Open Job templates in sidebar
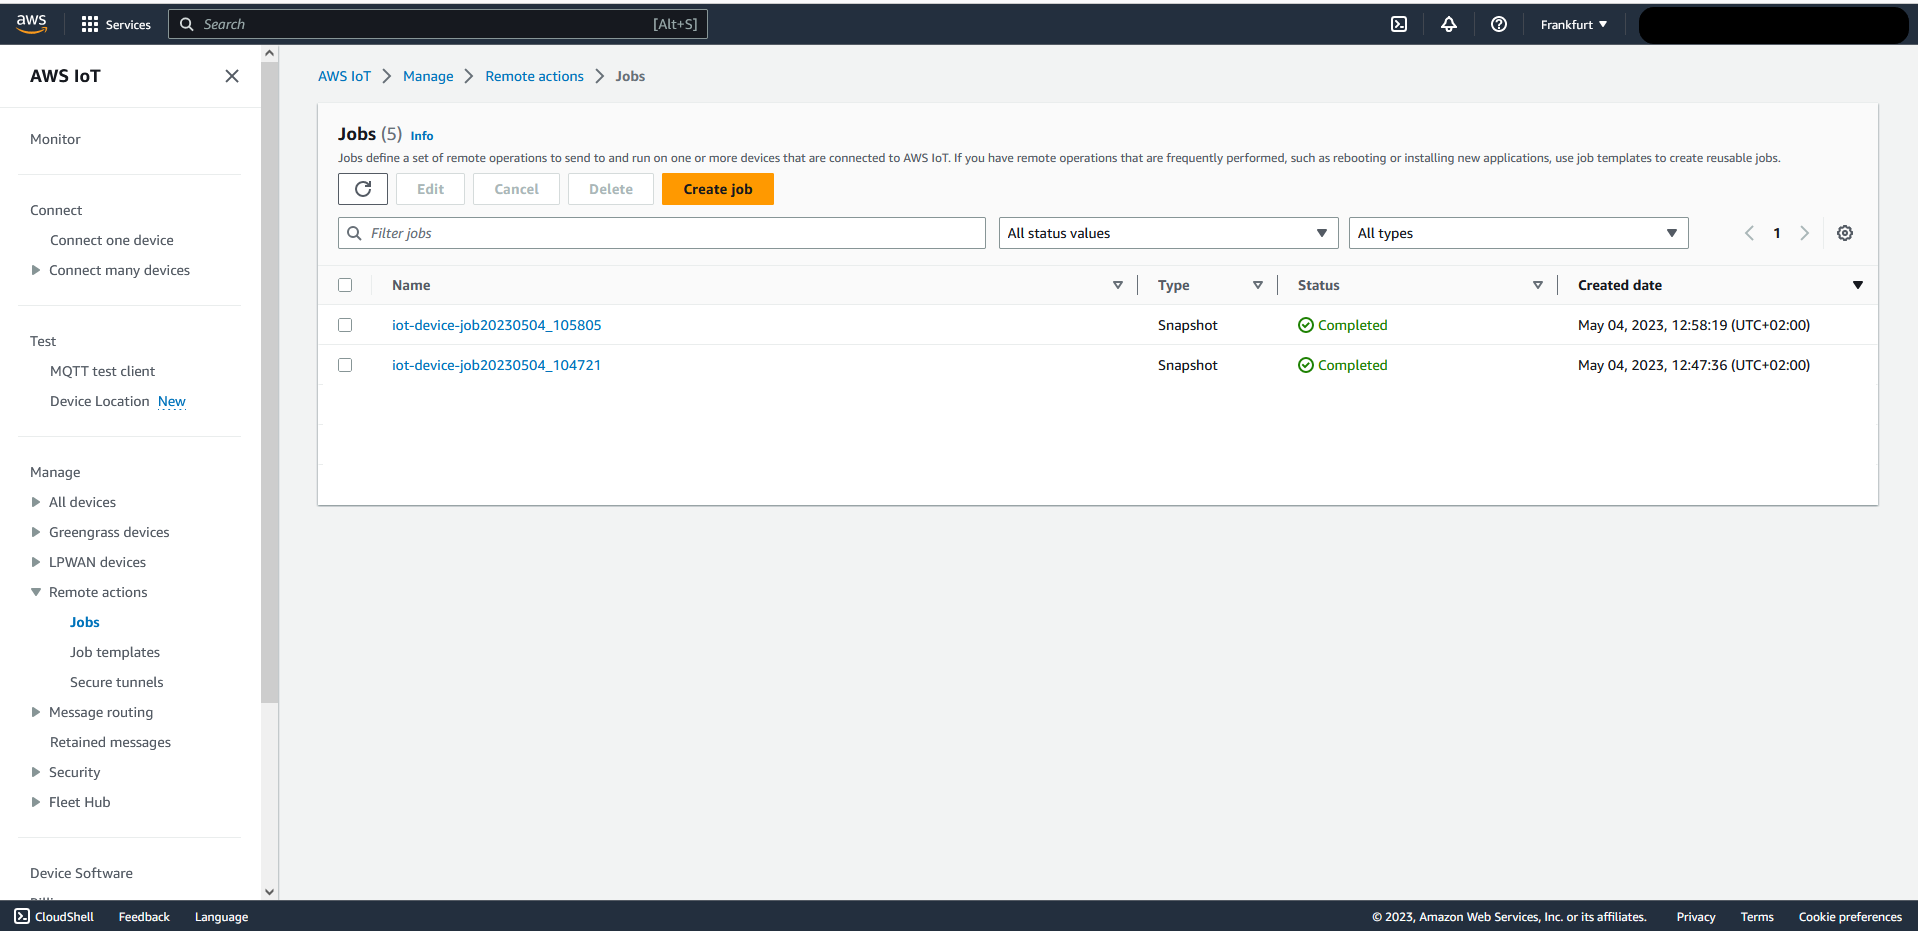Screen dimensions: 1918x931 pos(115,652)
